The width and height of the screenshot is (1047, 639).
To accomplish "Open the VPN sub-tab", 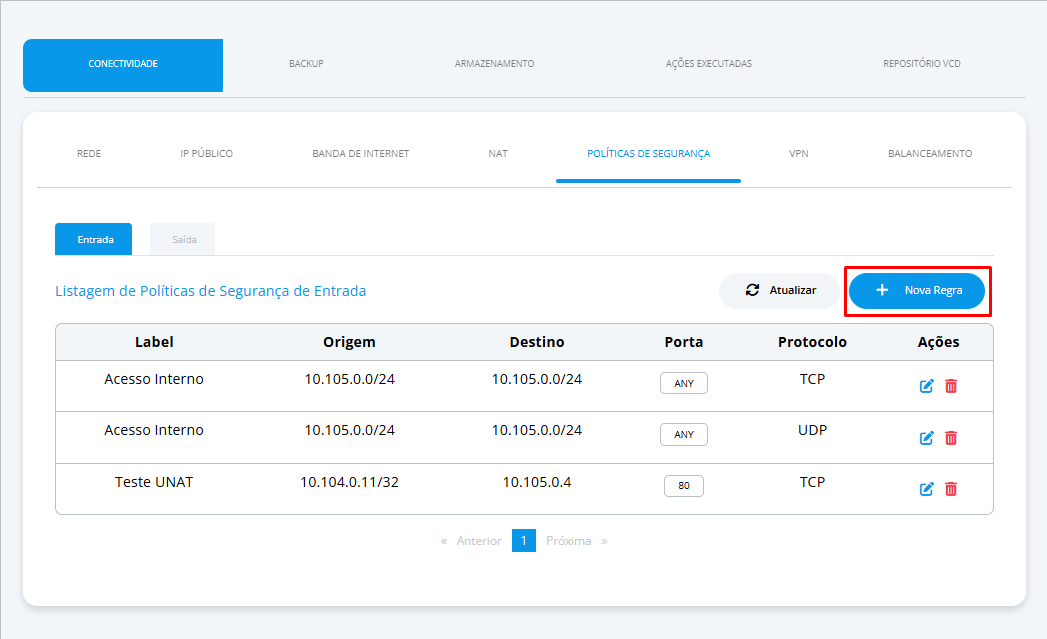I will [799, 154].
